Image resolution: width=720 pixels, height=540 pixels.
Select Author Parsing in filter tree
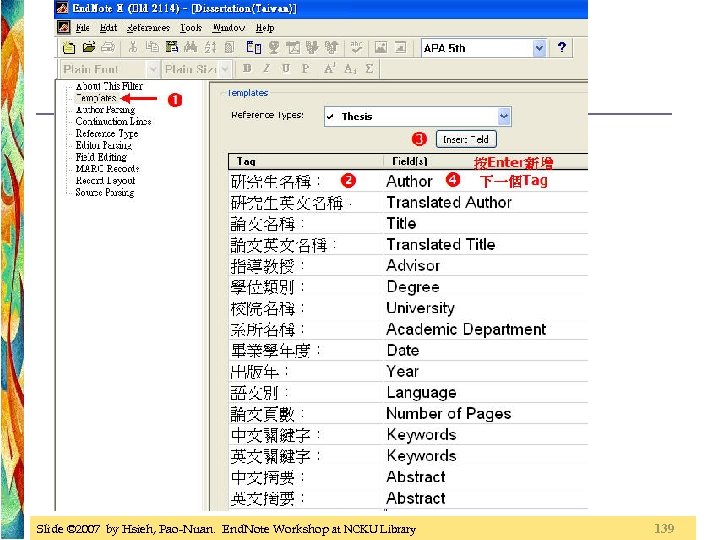pos(105,110)
